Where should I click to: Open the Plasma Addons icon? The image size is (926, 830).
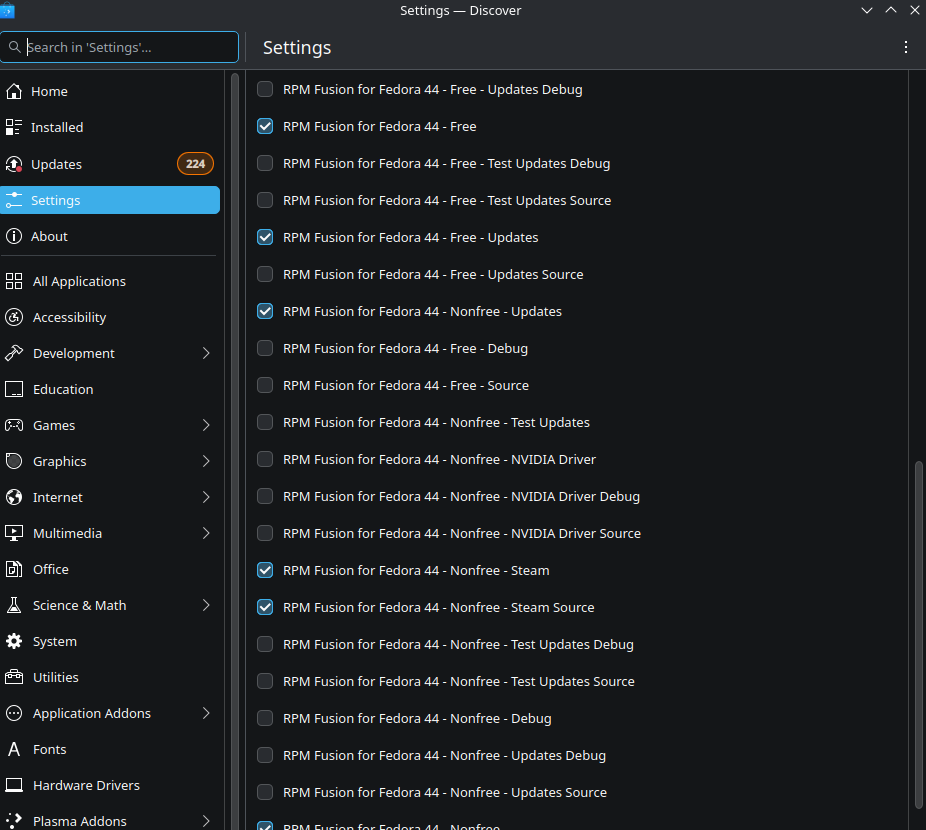14,821
